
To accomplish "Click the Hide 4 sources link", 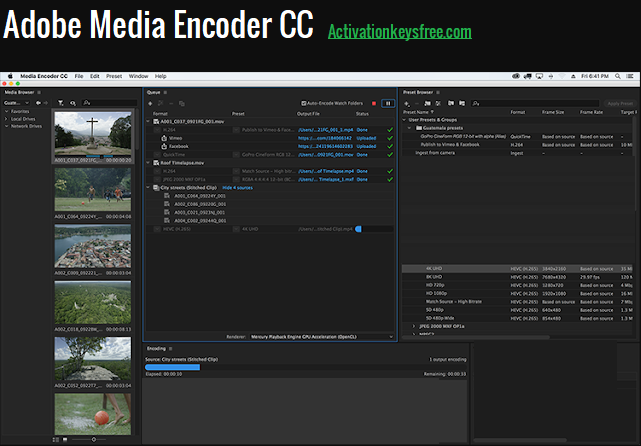I will tap(238, 188).
